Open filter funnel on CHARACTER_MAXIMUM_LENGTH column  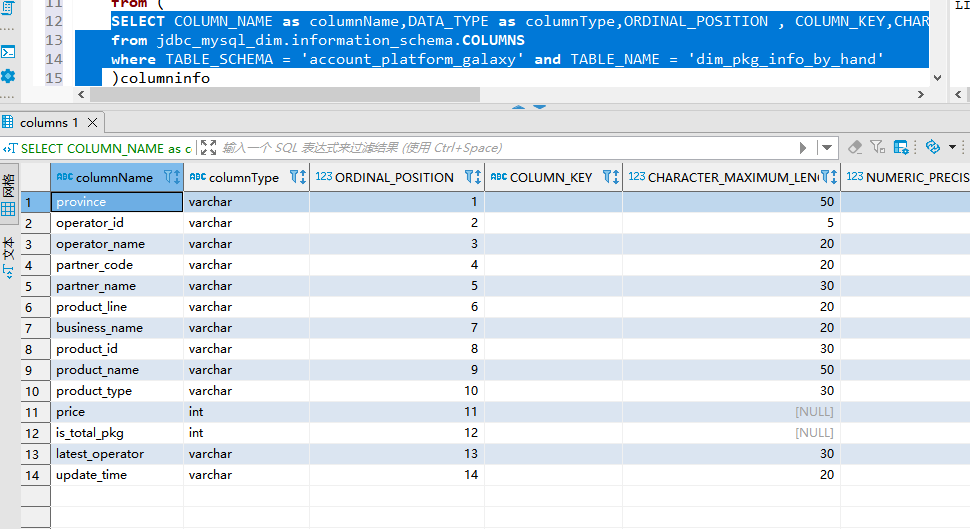825,177
